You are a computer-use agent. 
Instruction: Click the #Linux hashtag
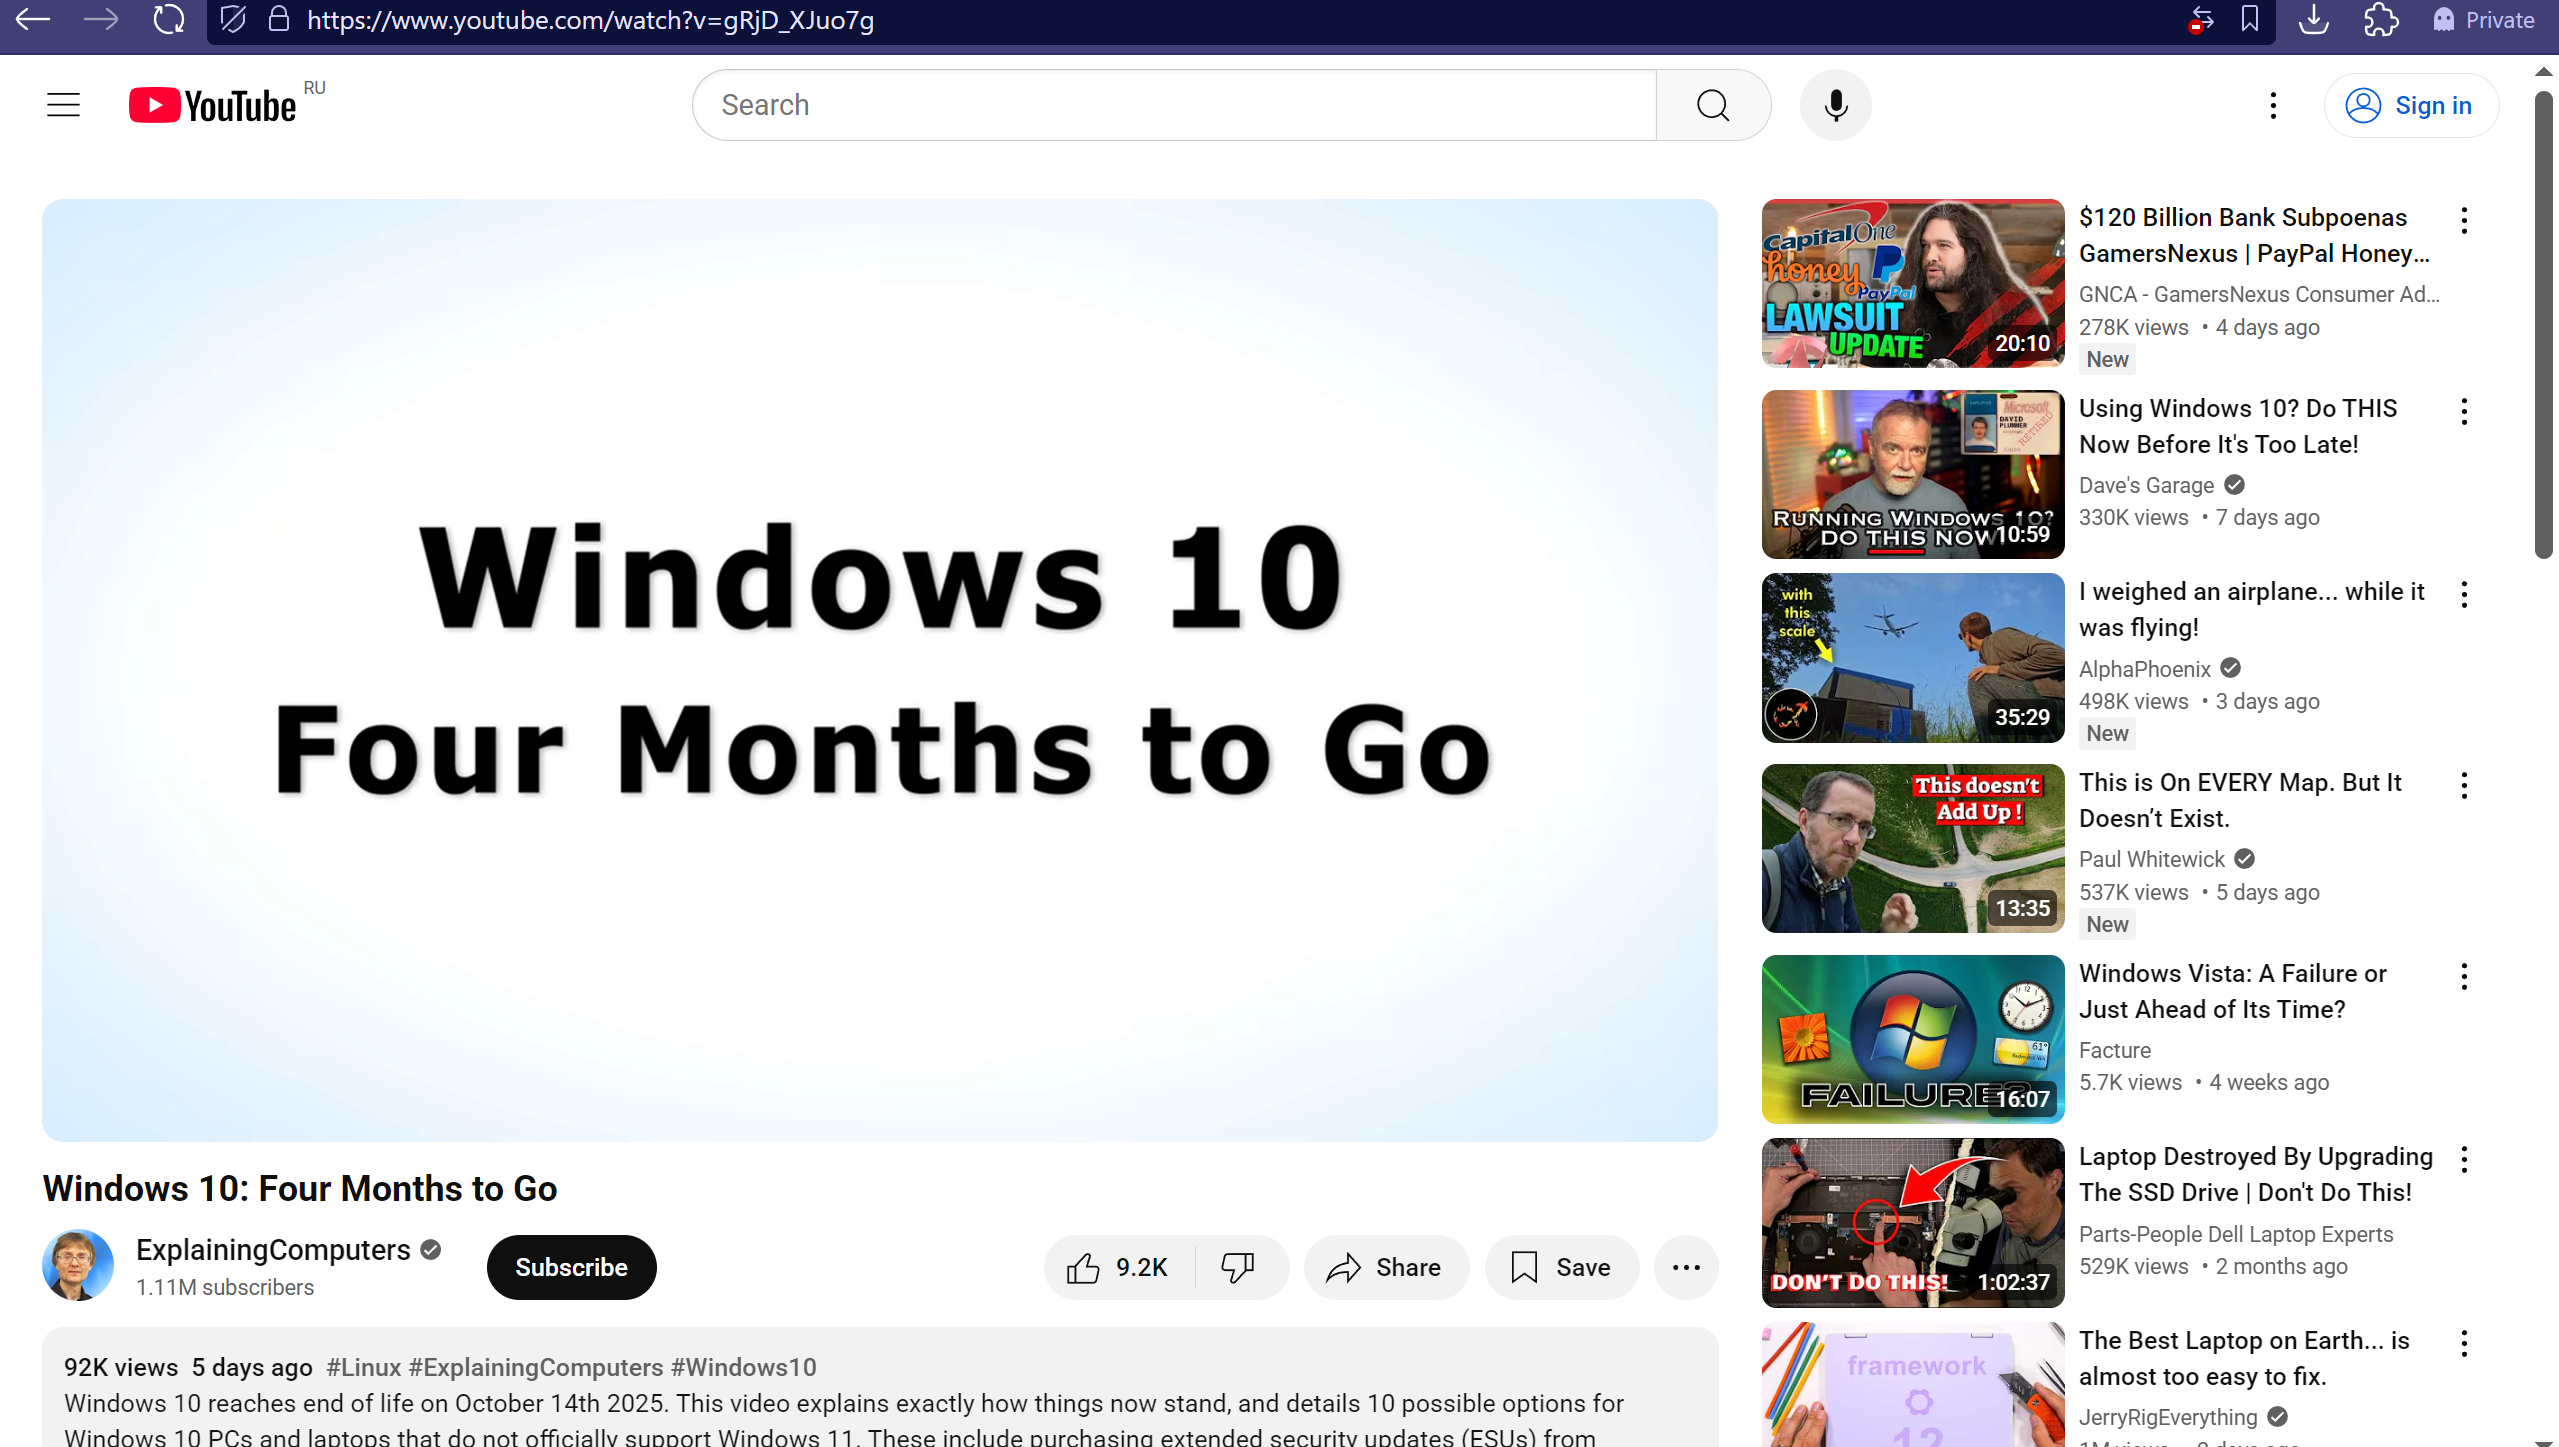point(364,1367)
